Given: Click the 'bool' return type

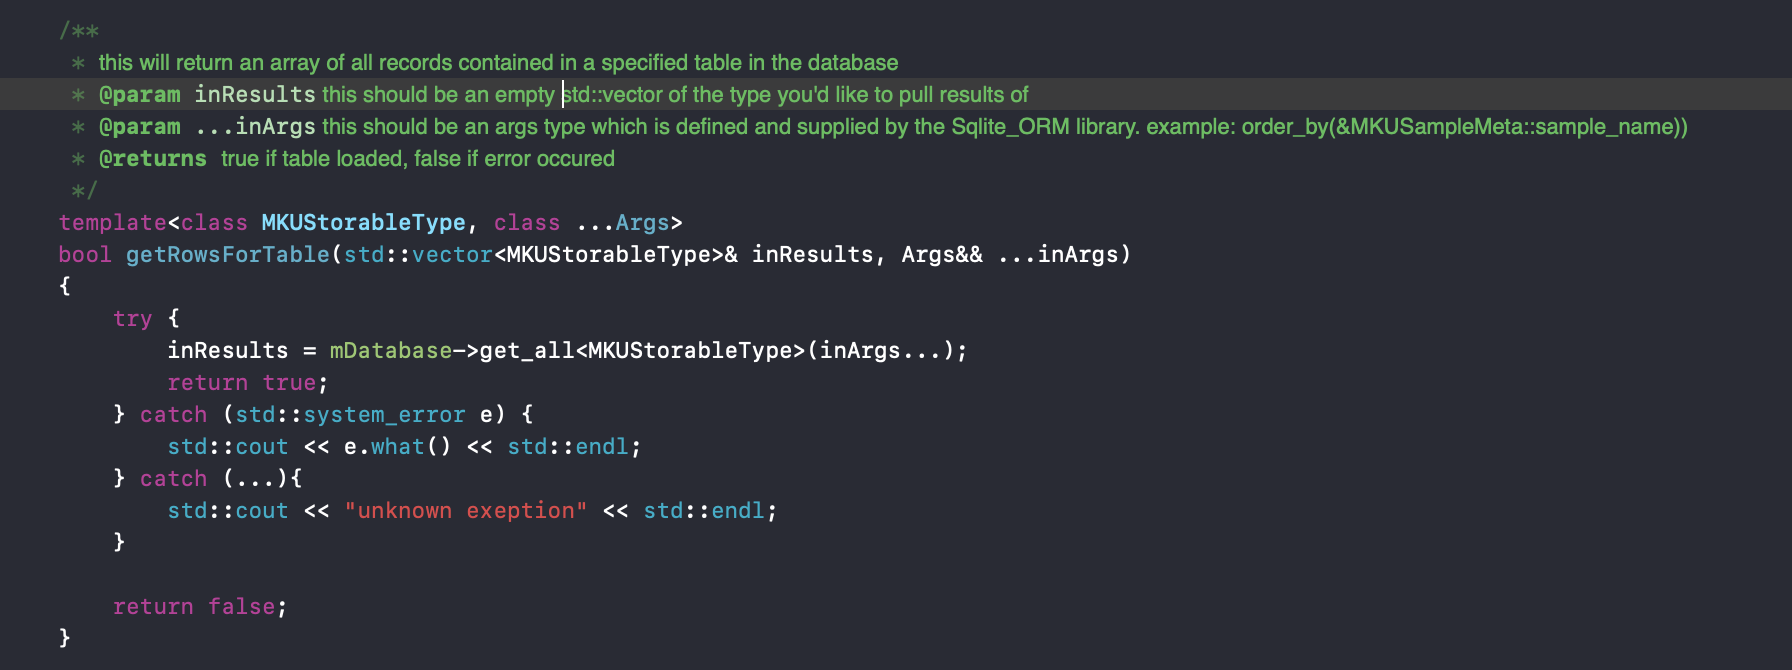Looking at the screenshot, I should [x=85, y=254].
